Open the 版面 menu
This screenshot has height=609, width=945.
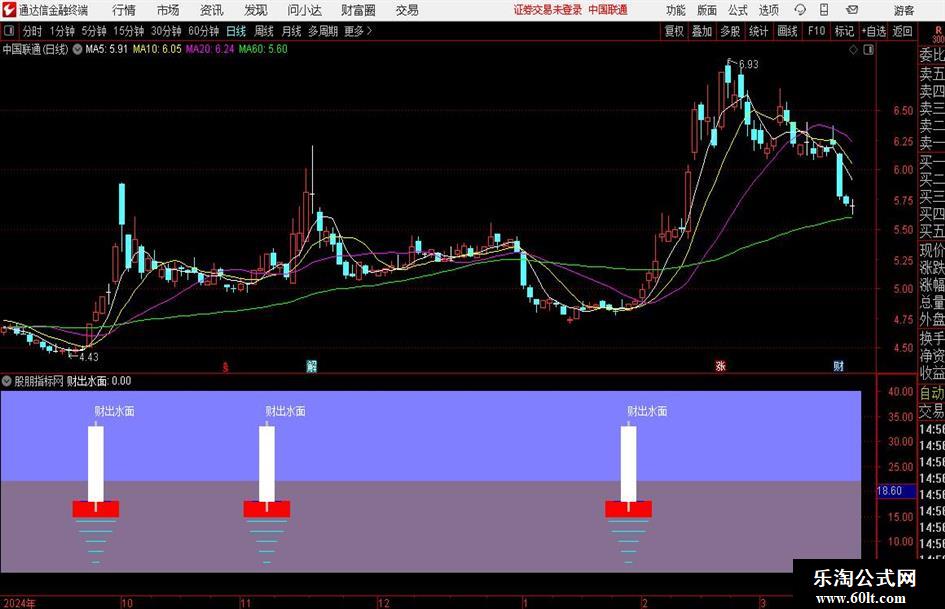point(707,10)
